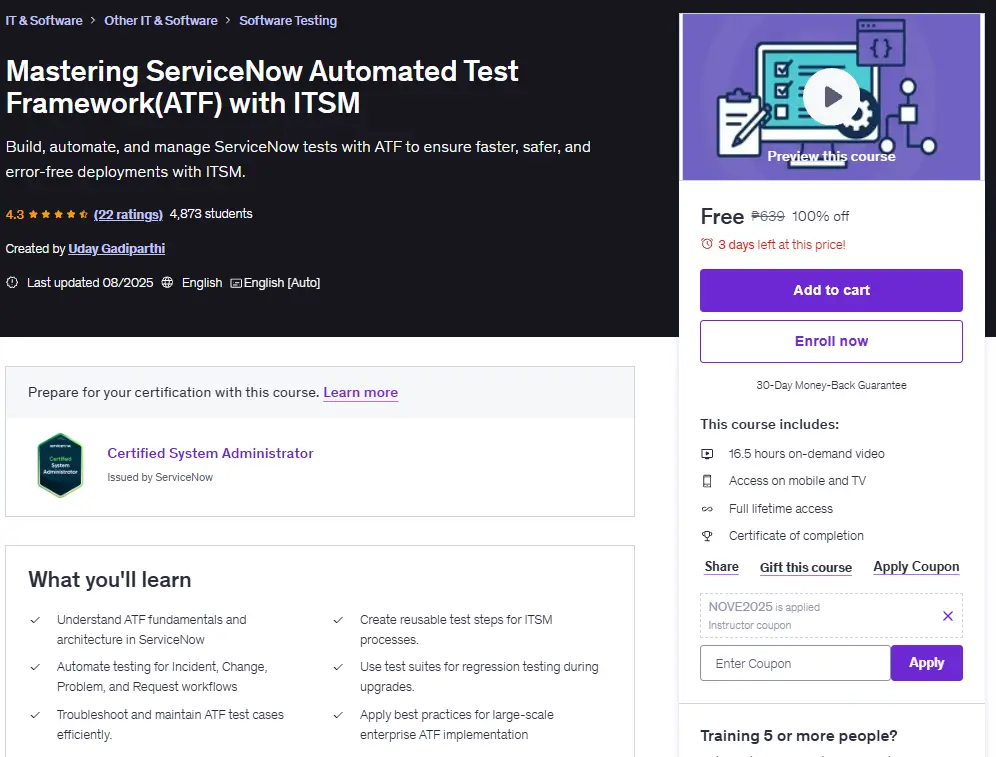
Task: Open the 22 ratings link
Action: (x=128, y=214)
